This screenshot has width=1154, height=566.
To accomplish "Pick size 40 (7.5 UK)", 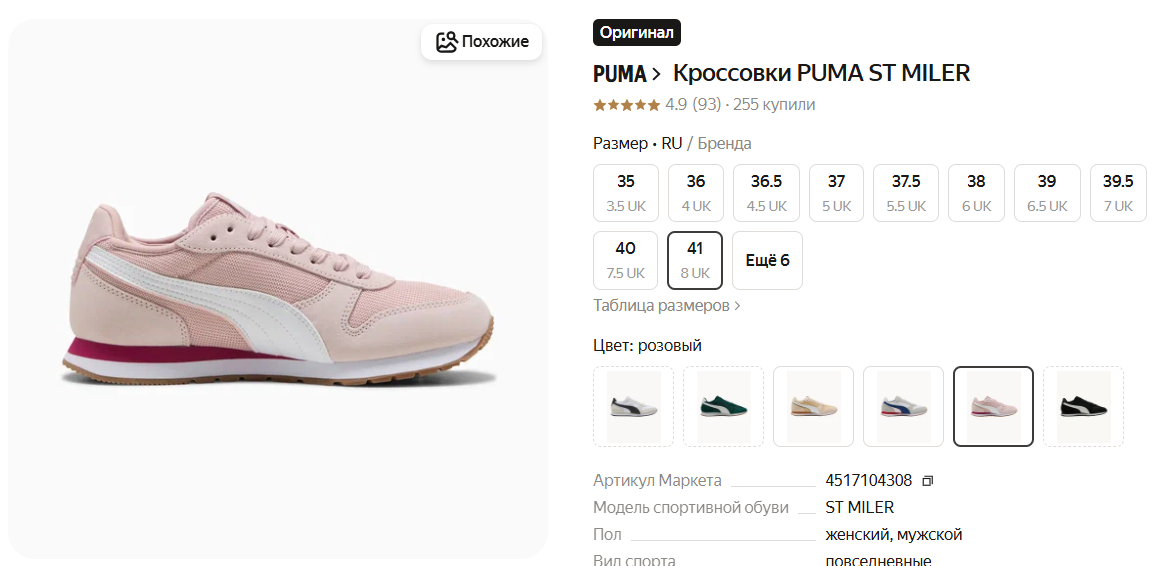I will pos(626,260).
